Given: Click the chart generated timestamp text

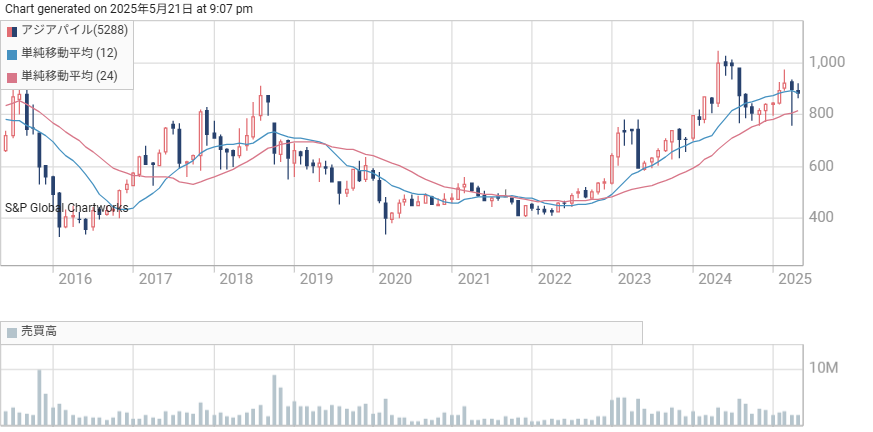Looking at the screenshot, I should coord(129,9).
